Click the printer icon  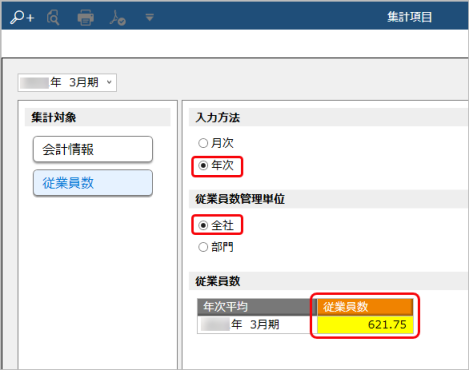click(x=86, y=17)
